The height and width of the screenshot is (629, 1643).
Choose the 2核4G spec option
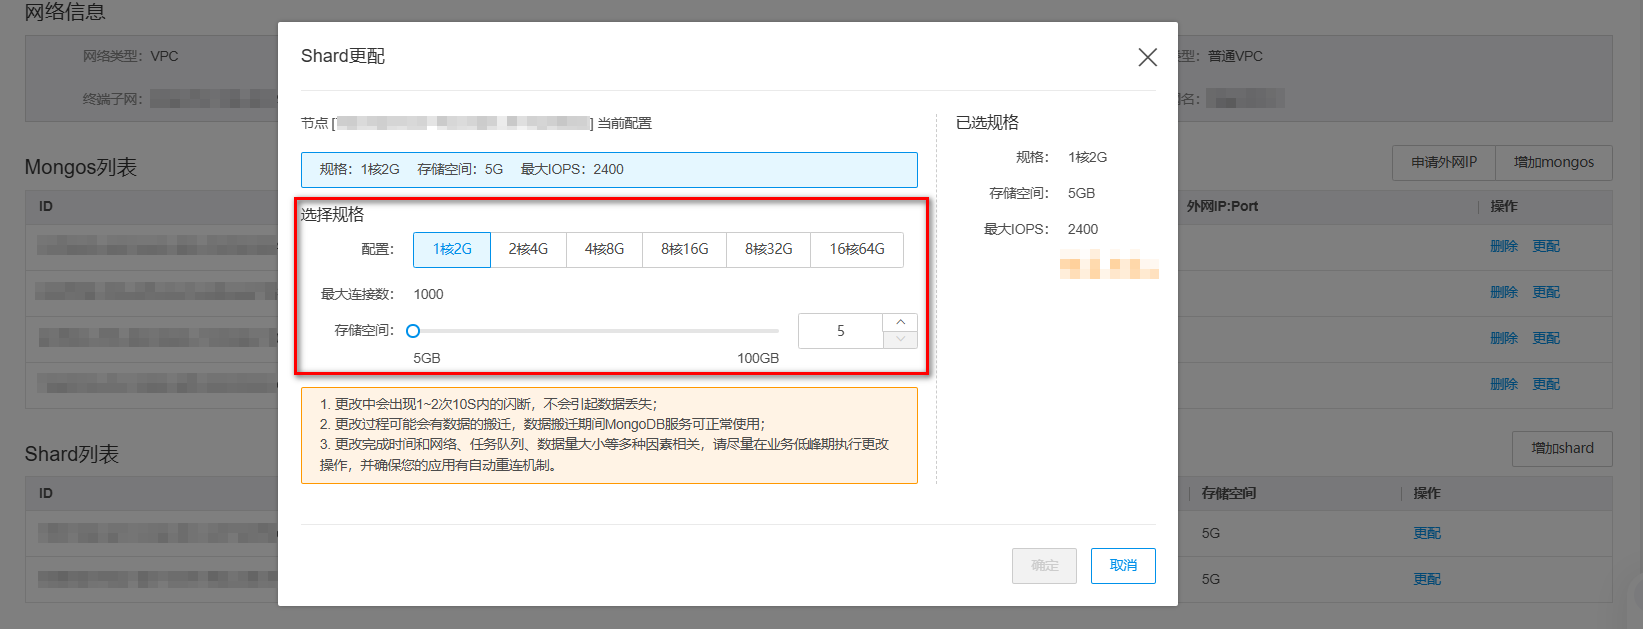coord(528,249)
